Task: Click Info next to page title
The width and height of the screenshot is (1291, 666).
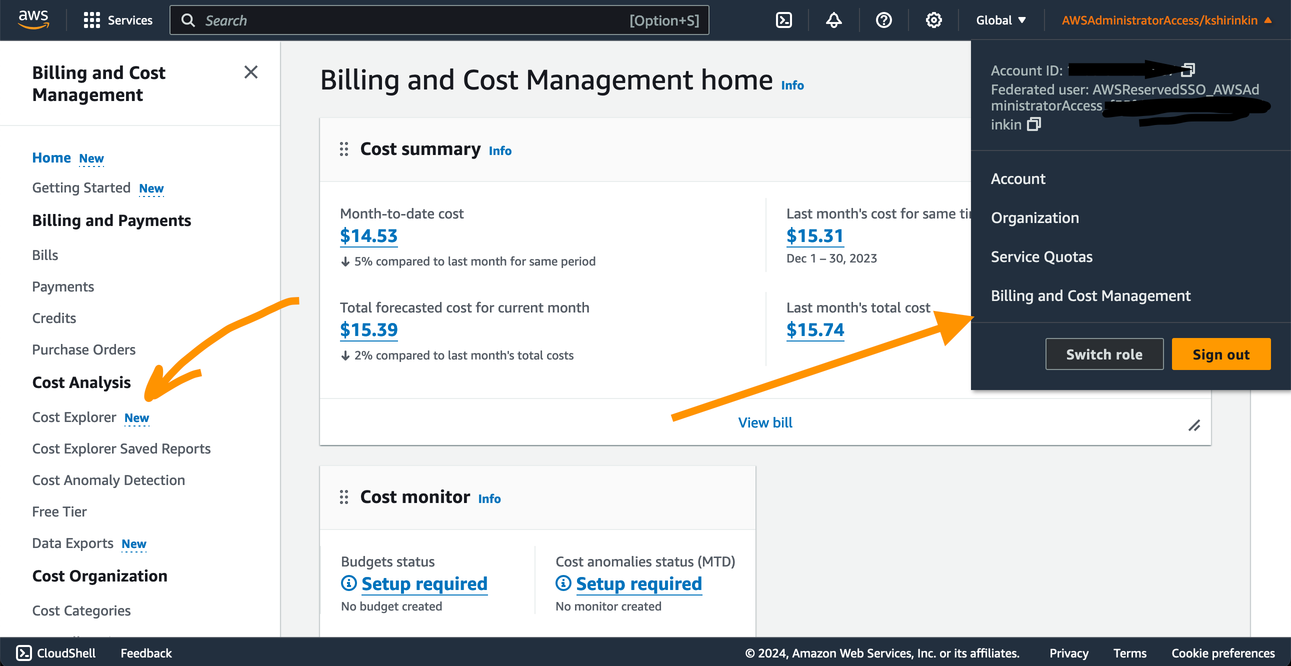Action: click(792, 85)
